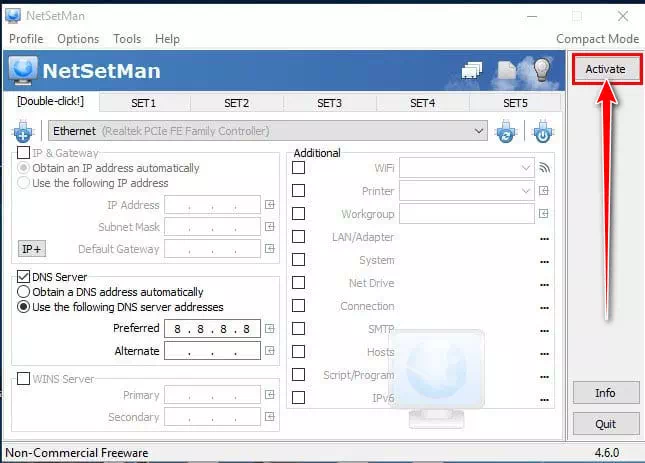Viewport: 645px width, 463px height.
Task: Switch to the SET4 tab
Action: (423, 103)
